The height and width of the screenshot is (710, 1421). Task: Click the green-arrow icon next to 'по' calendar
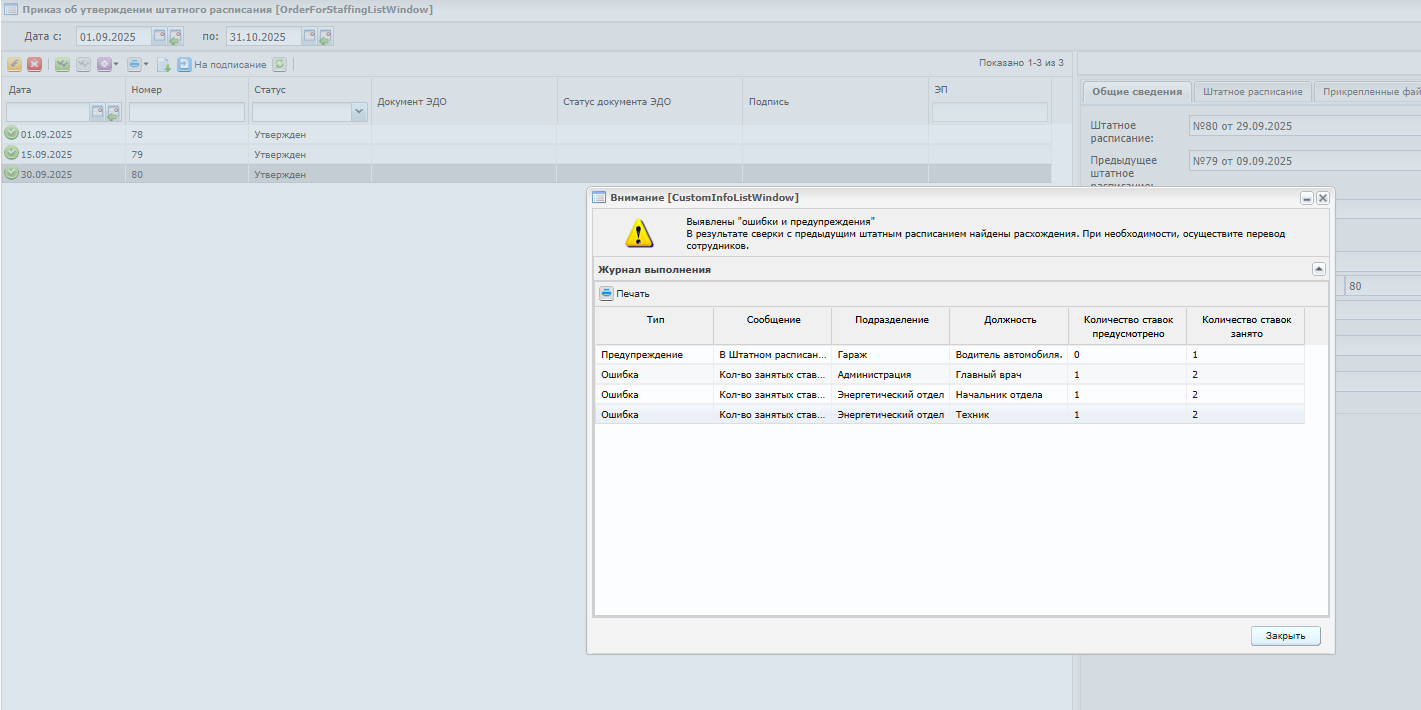(x=325, y=37)
